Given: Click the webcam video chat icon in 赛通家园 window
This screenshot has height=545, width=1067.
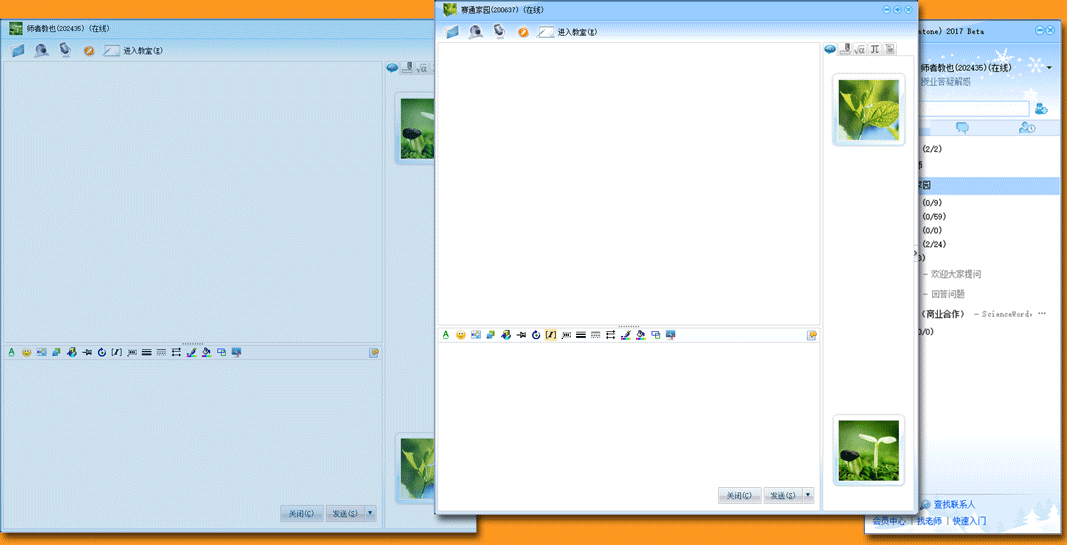Looking at the screenshot, I should (x=476, y=32).
